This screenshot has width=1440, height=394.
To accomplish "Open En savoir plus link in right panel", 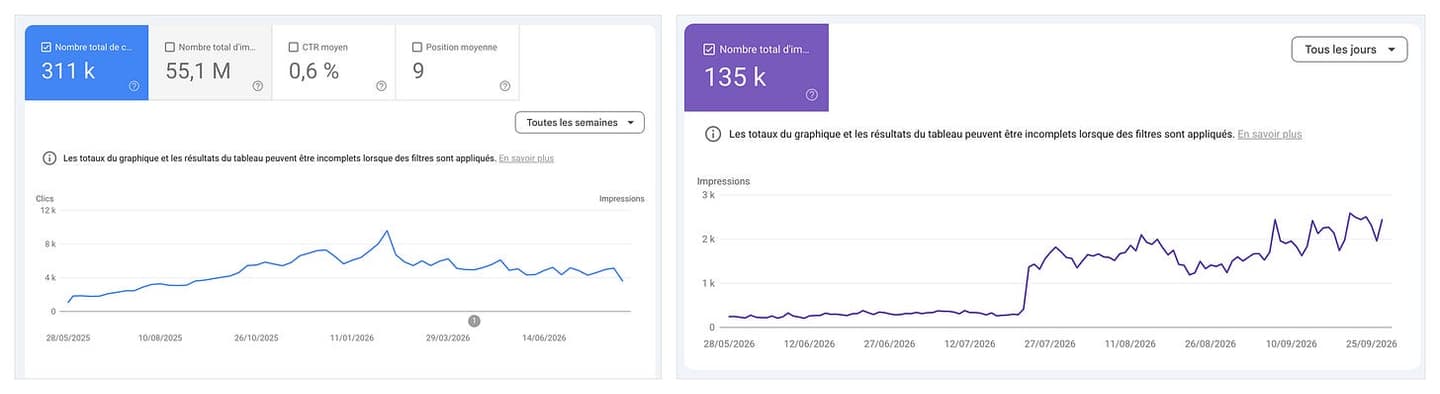I will (x=1269, y=134).
